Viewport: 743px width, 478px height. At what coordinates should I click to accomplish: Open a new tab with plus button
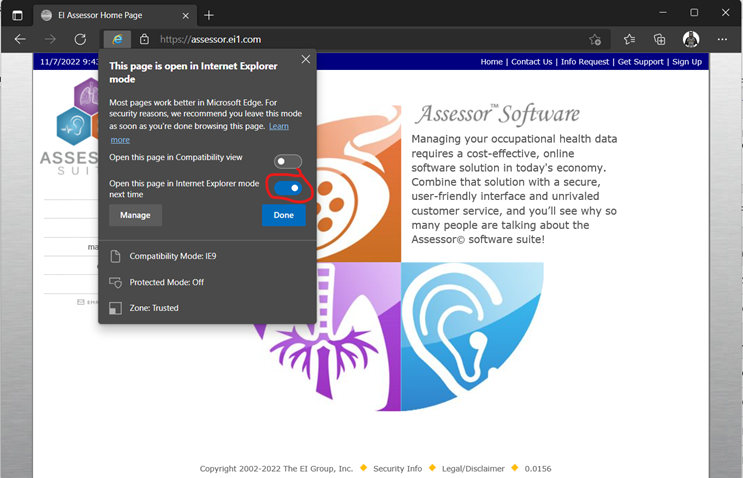[208, 15]
